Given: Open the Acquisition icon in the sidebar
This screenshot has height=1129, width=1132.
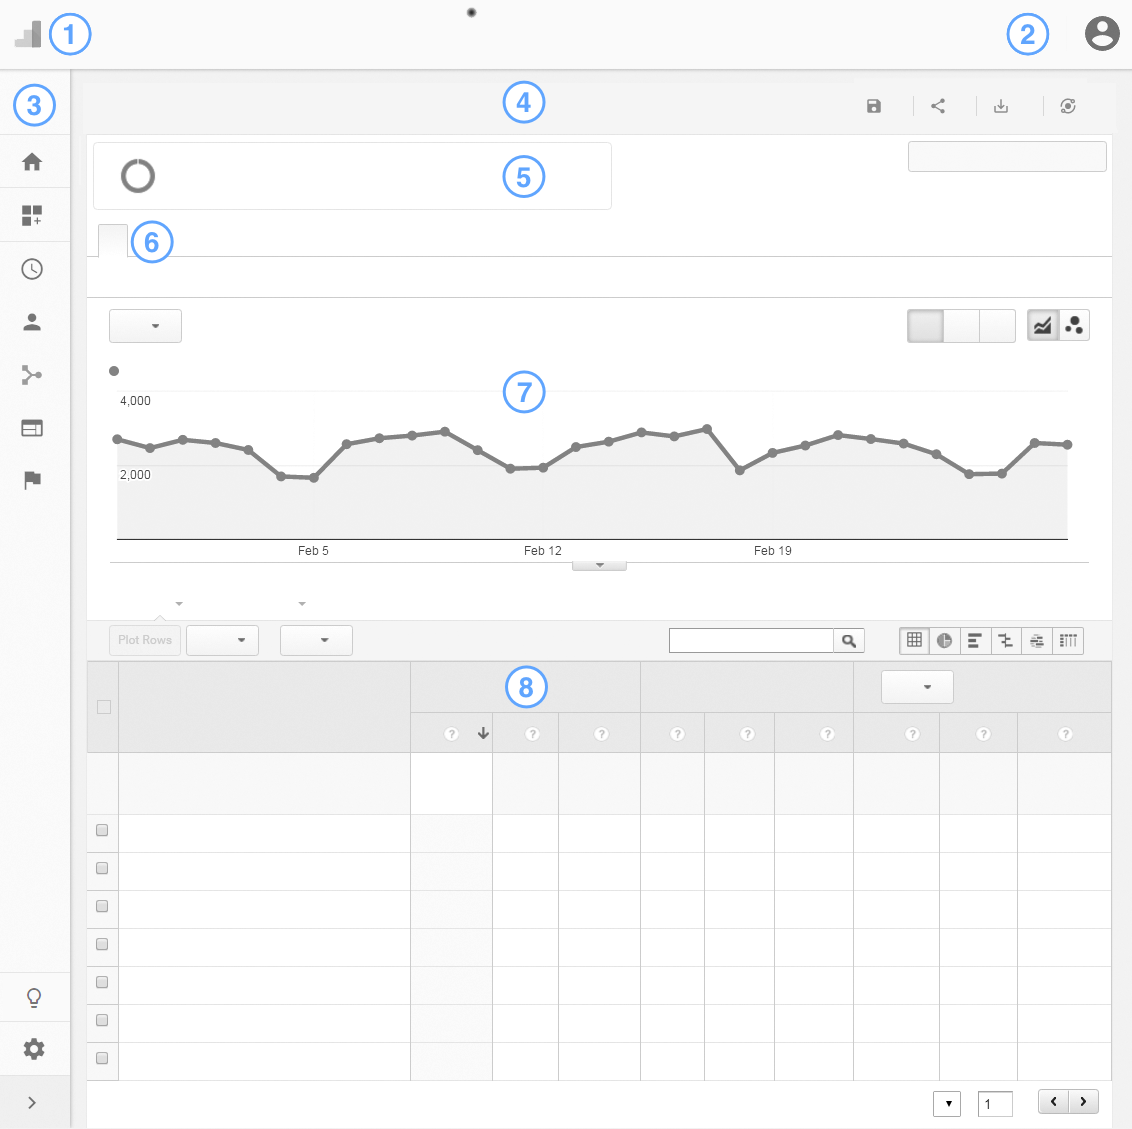Looking at the screenshot, I should tap(32, 375).
